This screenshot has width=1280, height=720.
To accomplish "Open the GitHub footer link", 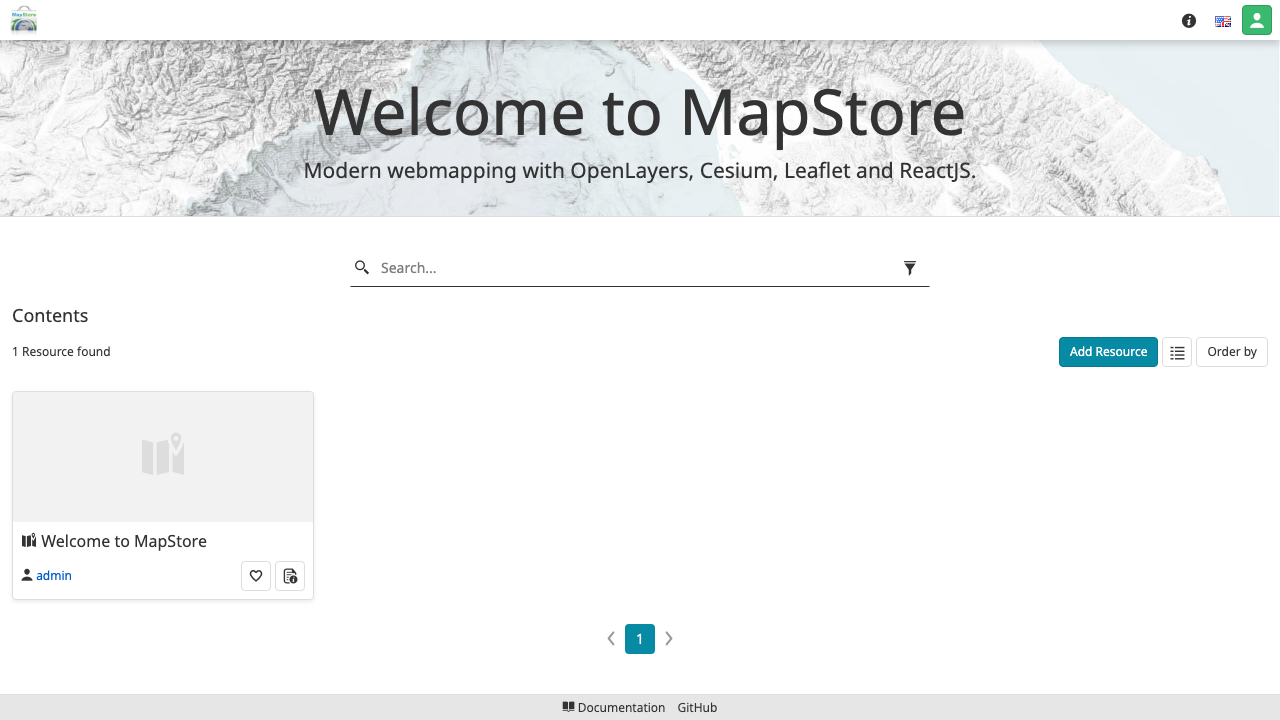I will pyautogui.click(x=697, y=708).
